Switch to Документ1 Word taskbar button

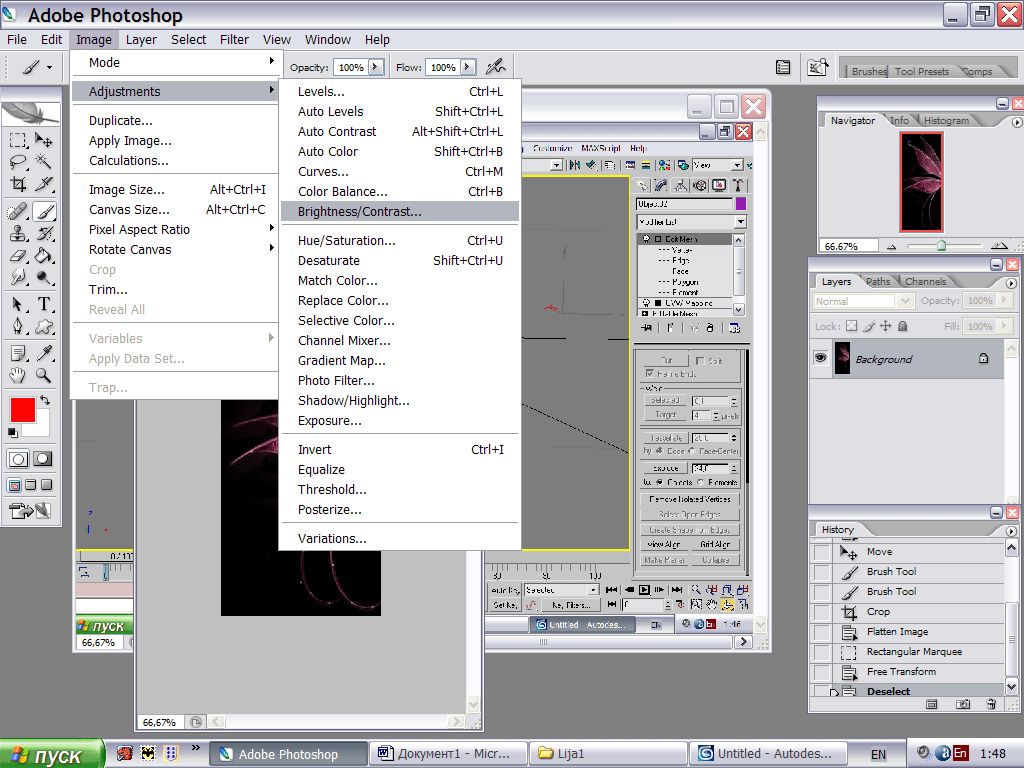tap(449, 754)
